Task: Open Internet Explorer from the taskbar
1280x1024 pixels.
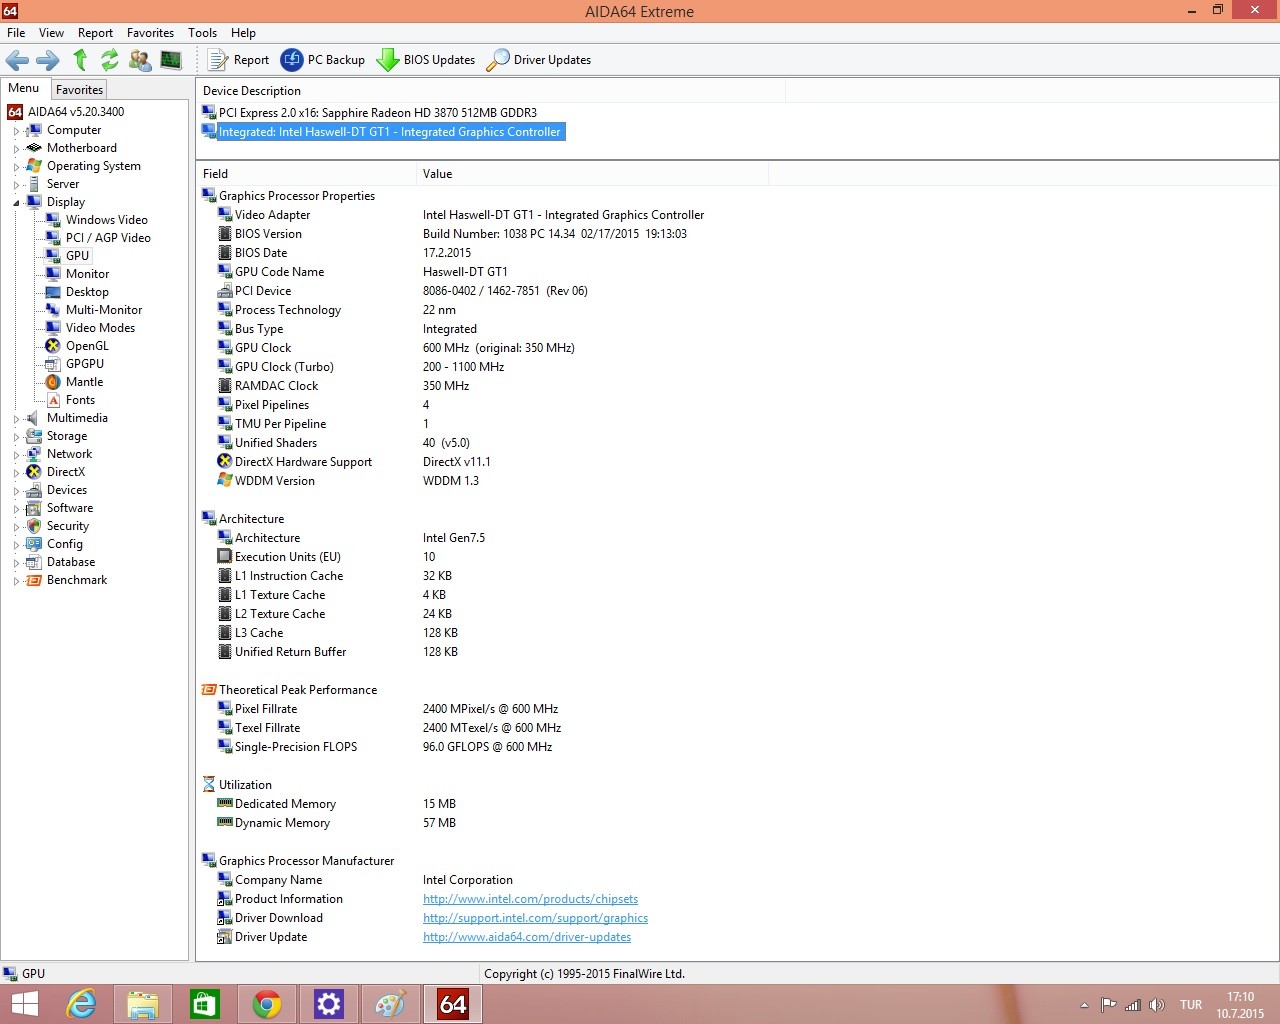Action: 81,1004
